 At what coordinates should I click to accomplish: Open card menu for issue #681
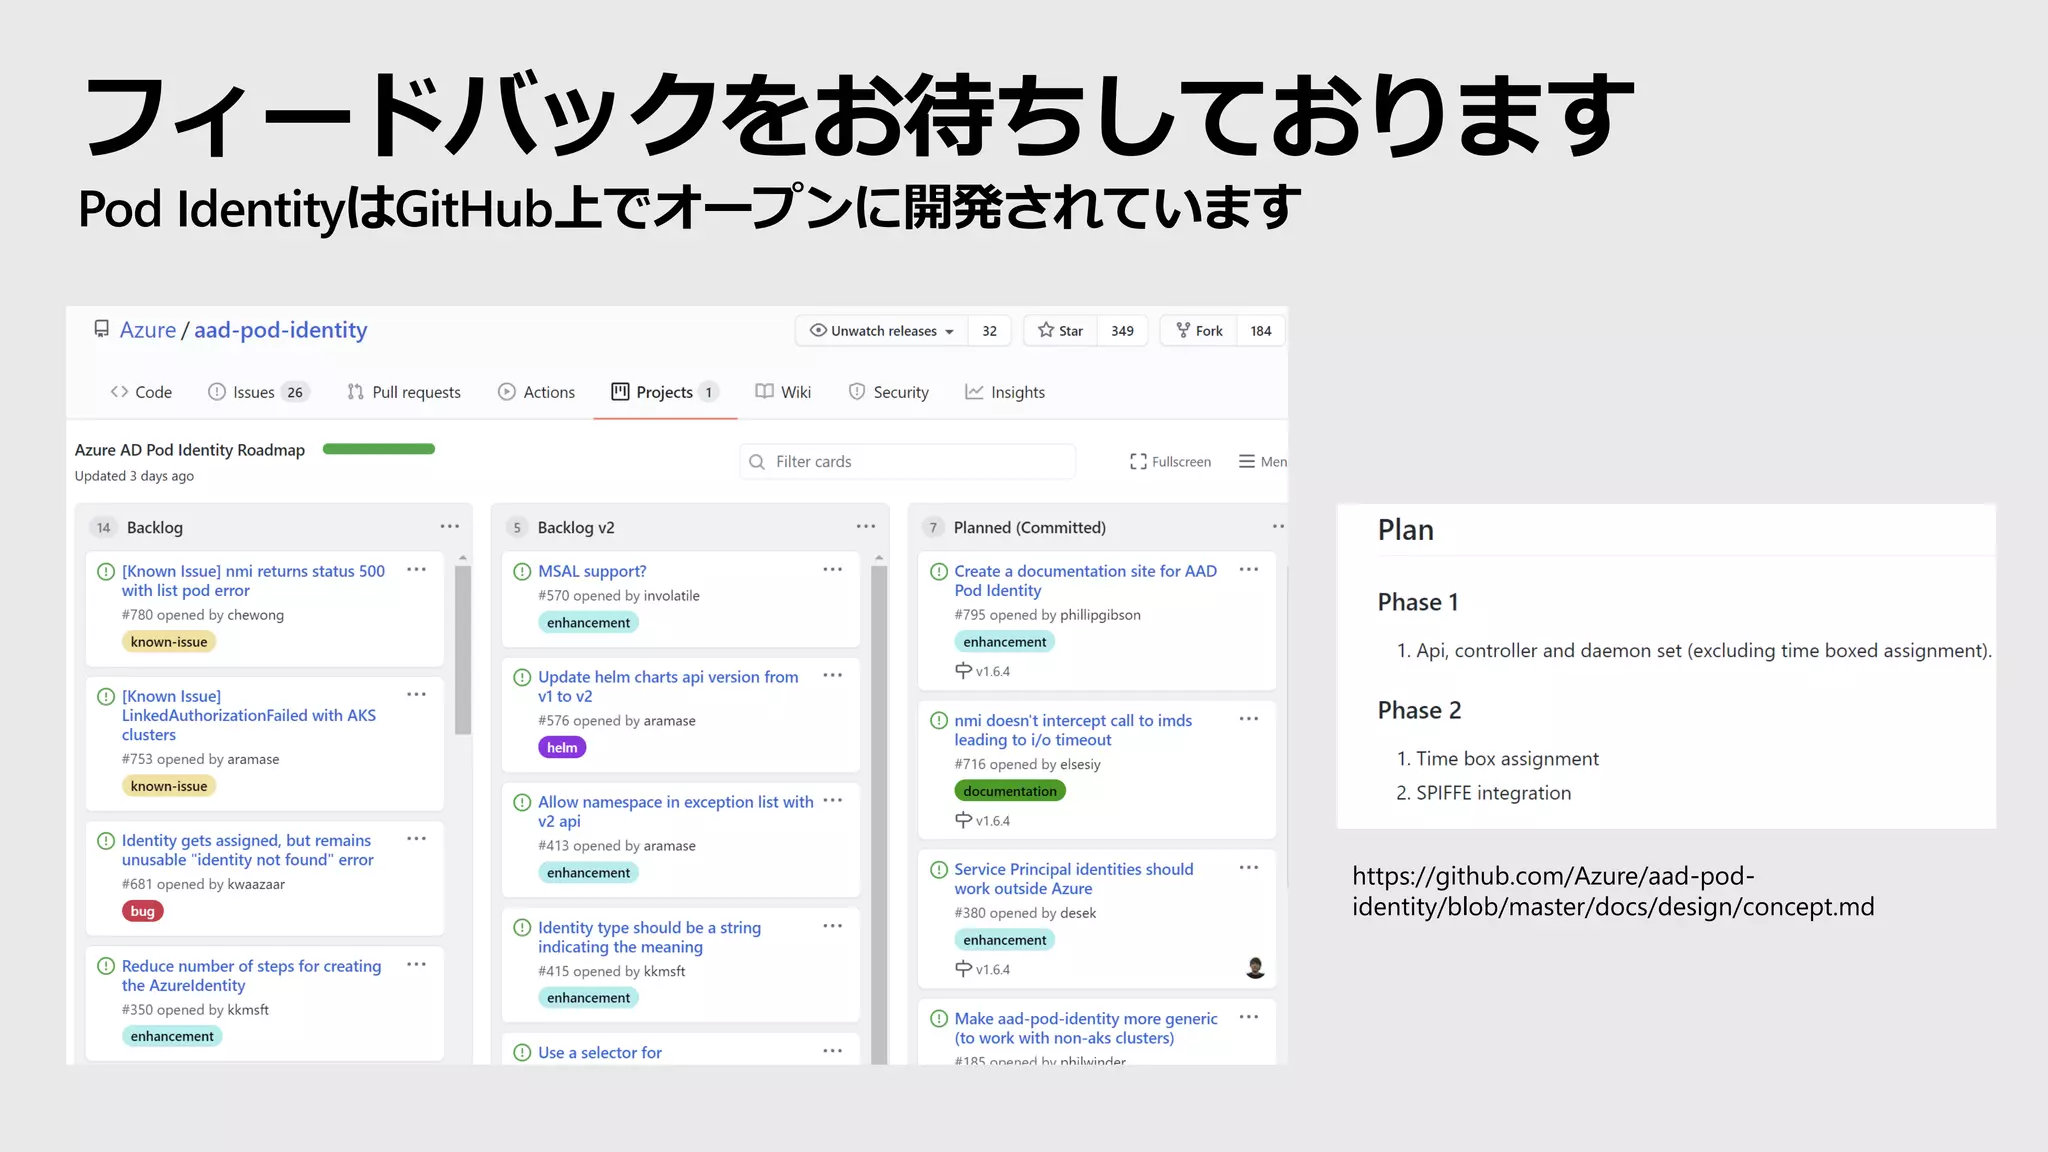(x=417, y=839)
